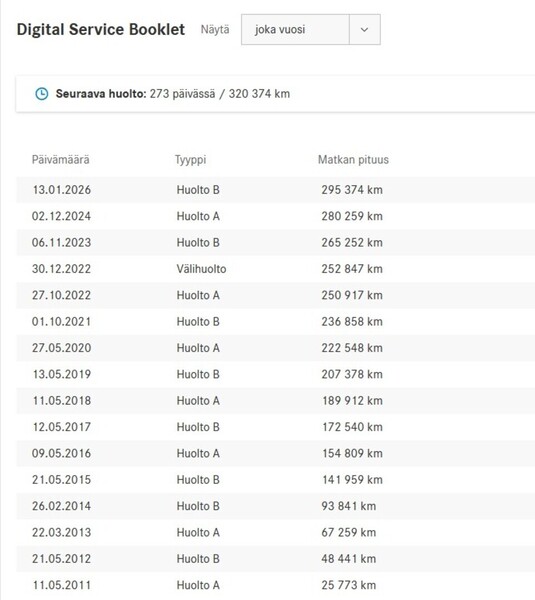Select the Välihuolto entry from 30.12.2022

pyautogui.click(x=276, y=269)
